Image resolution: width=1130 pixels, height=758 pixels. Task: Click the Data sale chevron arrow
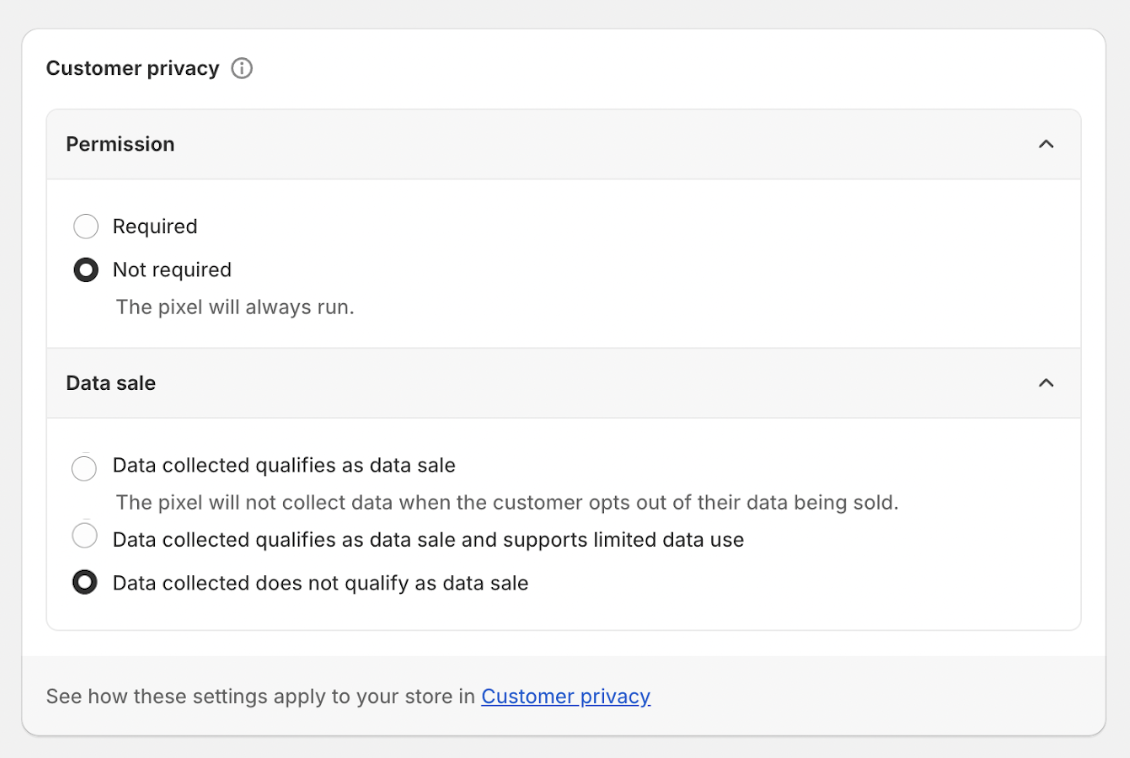point(1047,383)
